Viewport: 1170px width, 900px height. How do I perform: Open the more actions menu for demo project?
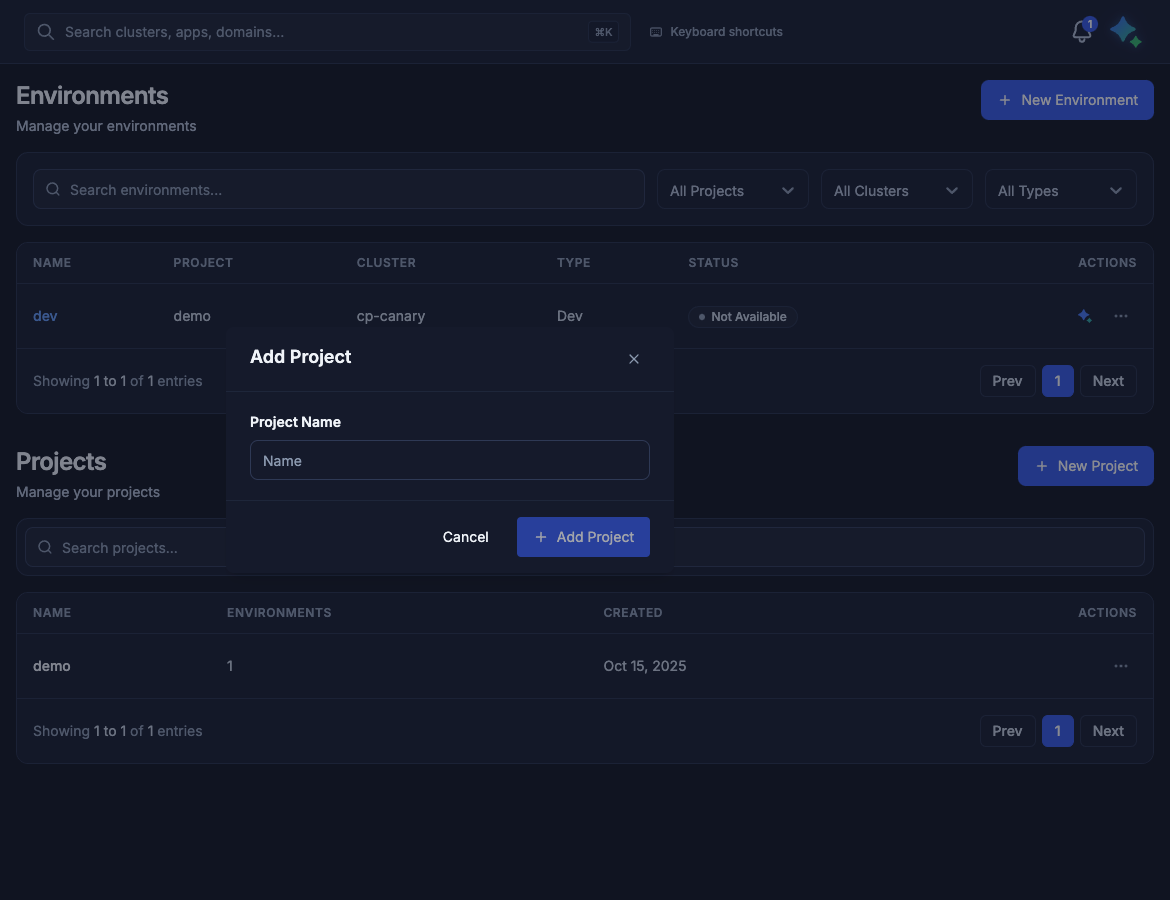point(1121,666)
